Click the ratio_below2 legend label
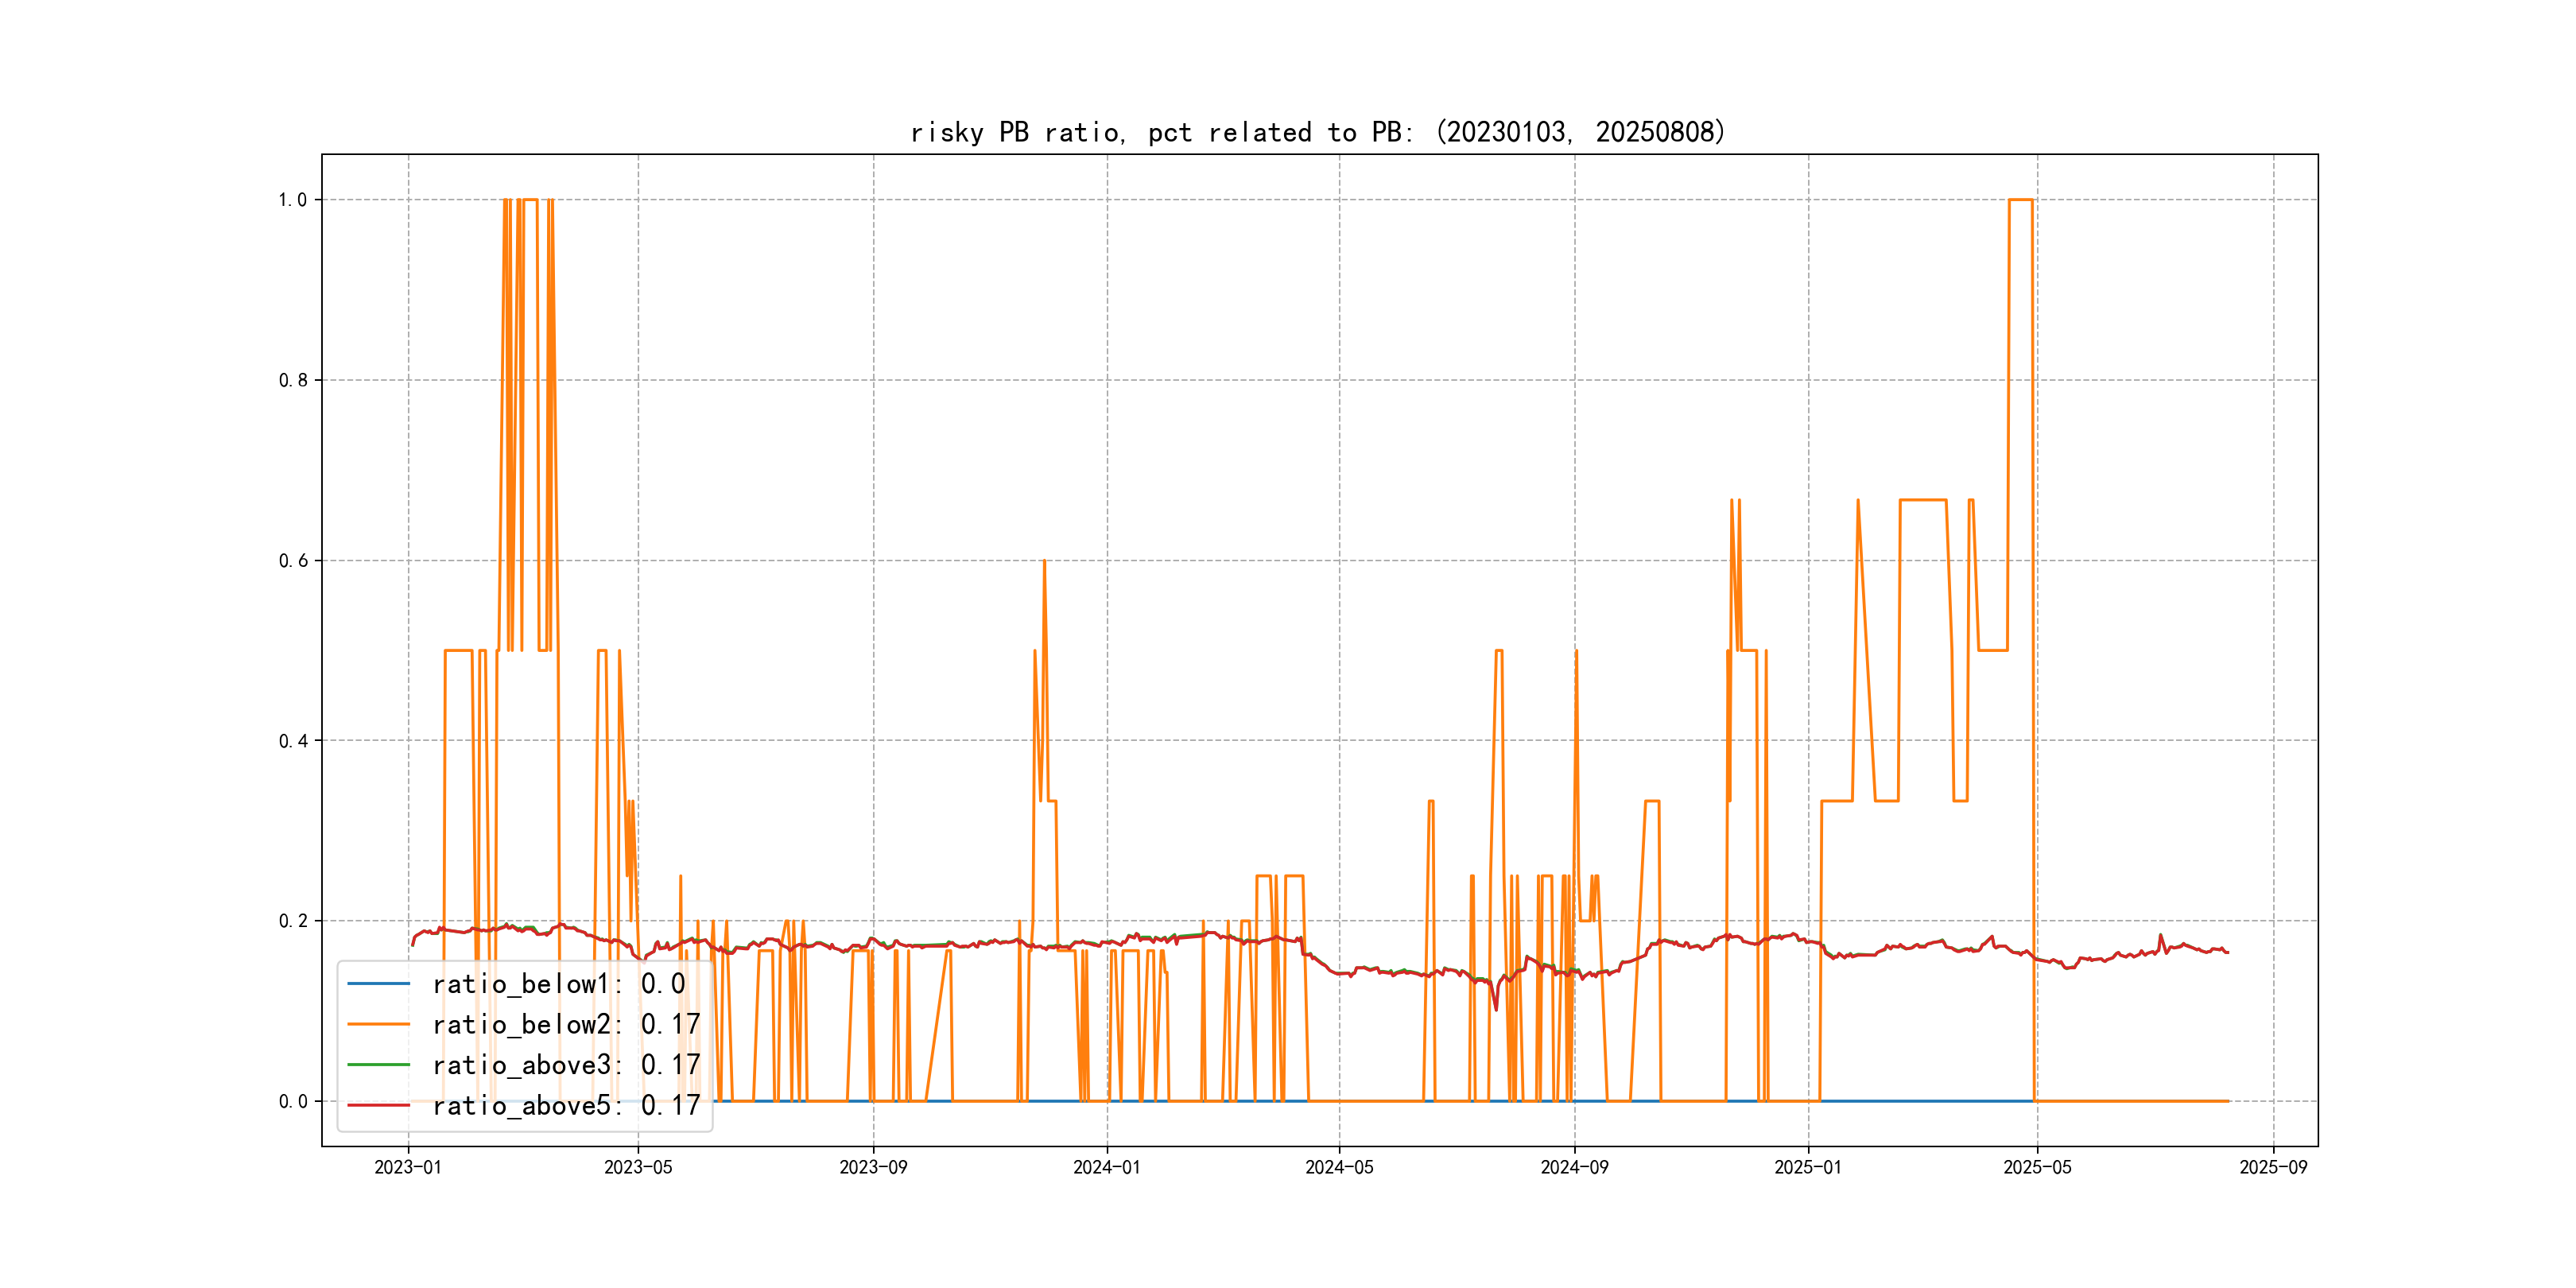The image size is (2576, 1288). coord(565,1024)
